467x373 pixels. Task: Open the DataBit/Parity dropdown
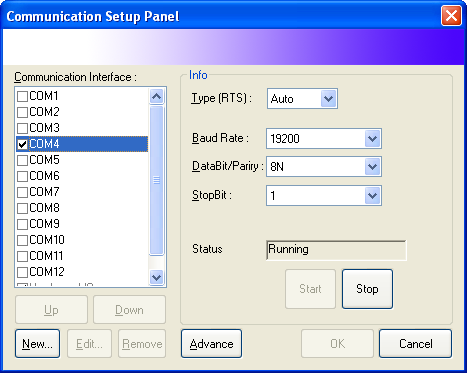pyautogui.click(x=372, y=166)
